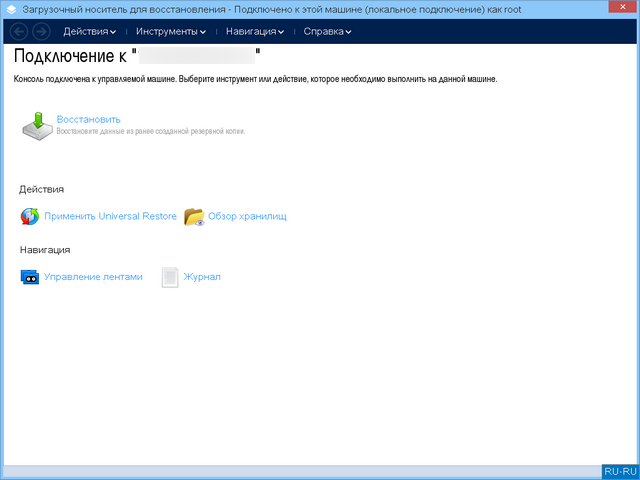Expand the Справка dropdown arrow
The width and height of the screenshot is (640, 480).
[x=348, y=32]
